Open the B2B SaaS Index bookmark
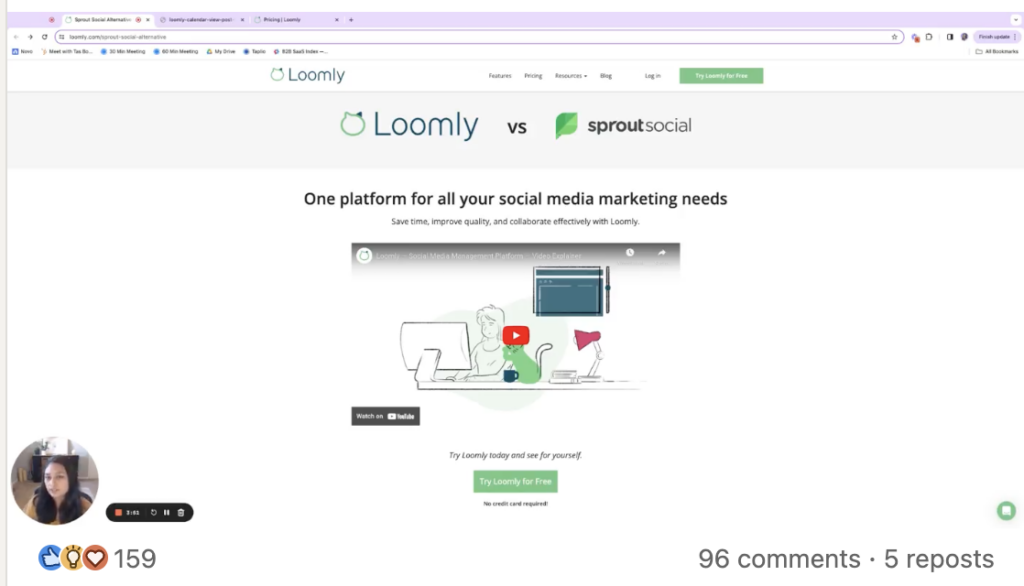The height and width of the screenshot is (586, 1024). pos(300,52)
